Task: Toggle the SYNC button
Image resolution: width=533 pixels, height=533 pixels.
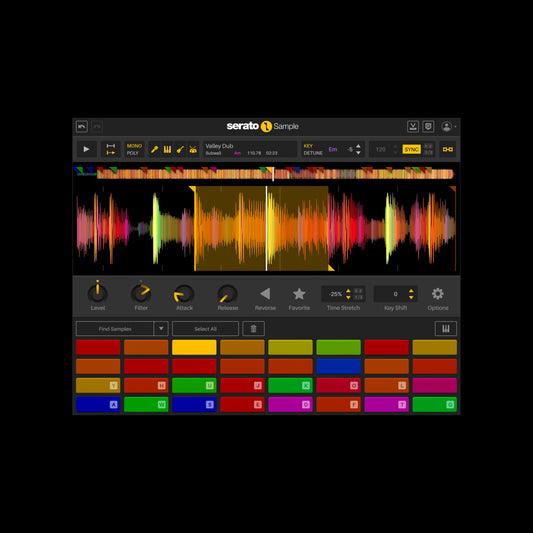Action: click(411, 149)
